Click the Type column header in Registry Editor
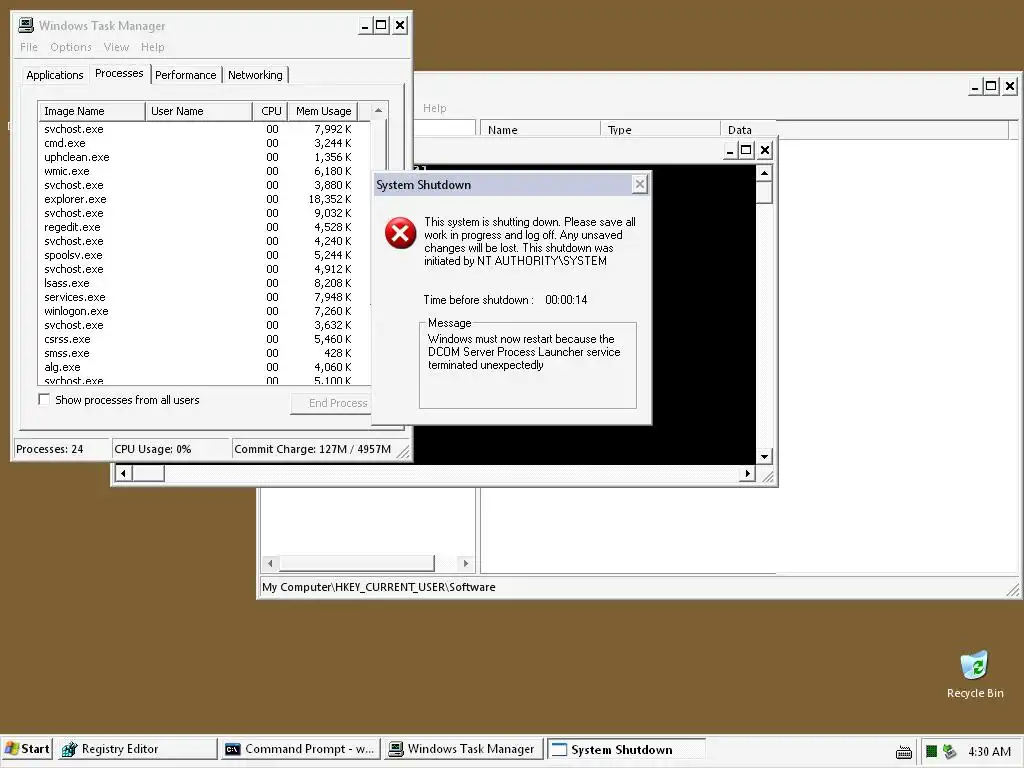Screen dimensions: 1024x768 click(660, 130)
